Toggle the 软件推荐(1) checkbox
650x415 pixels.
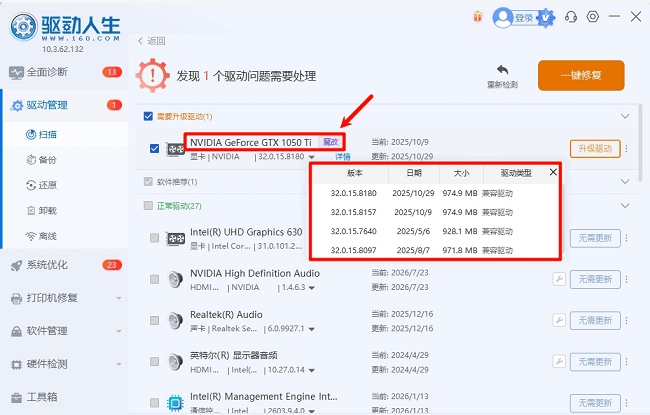pyautogui.click(x=148, y=182)
